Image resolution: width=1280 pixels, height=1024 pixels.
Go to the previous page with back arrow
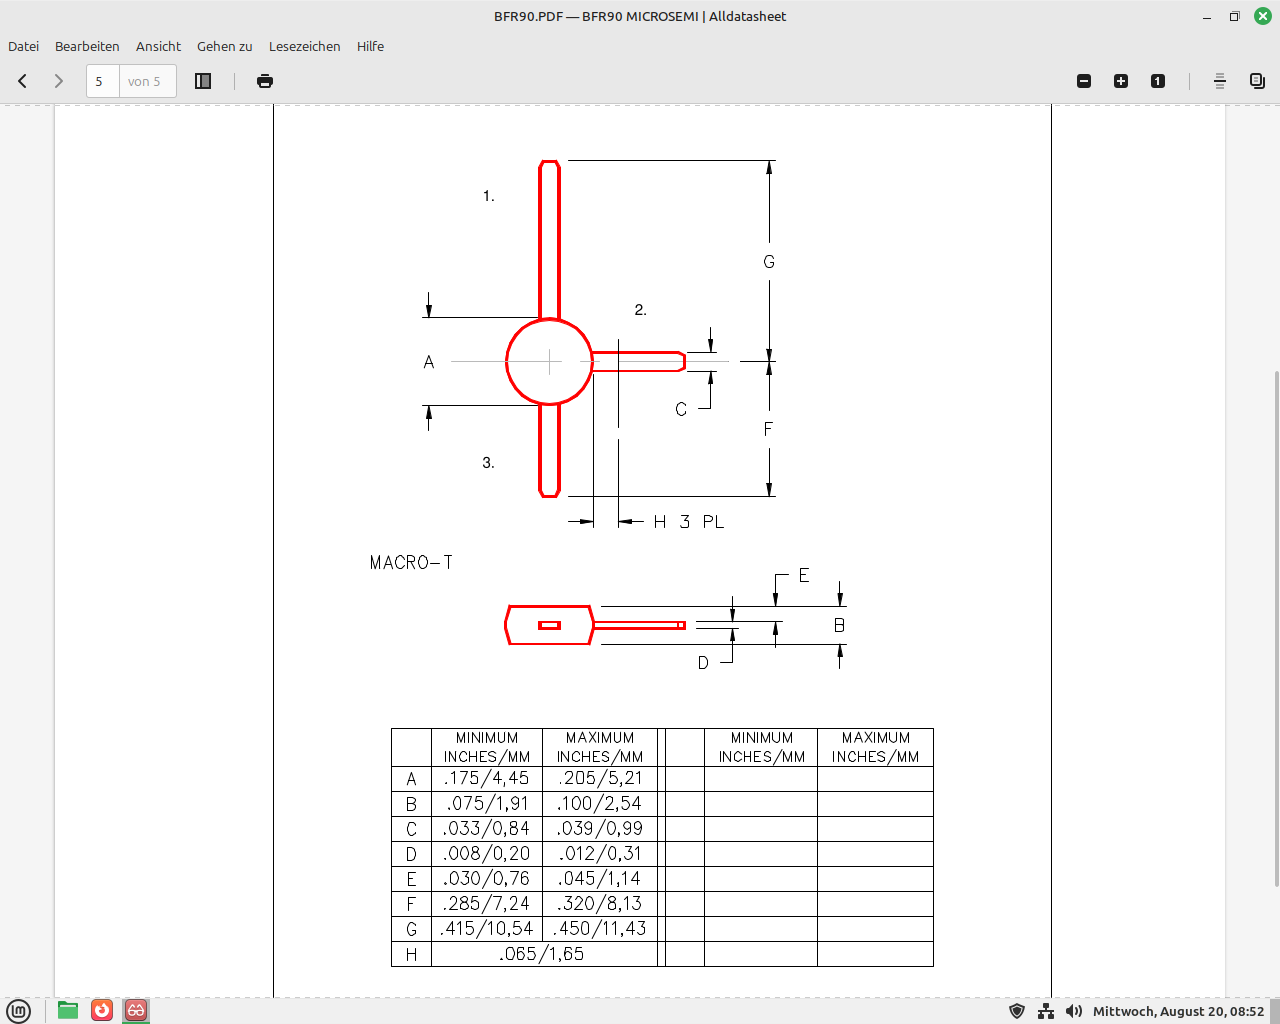point(22,81)
